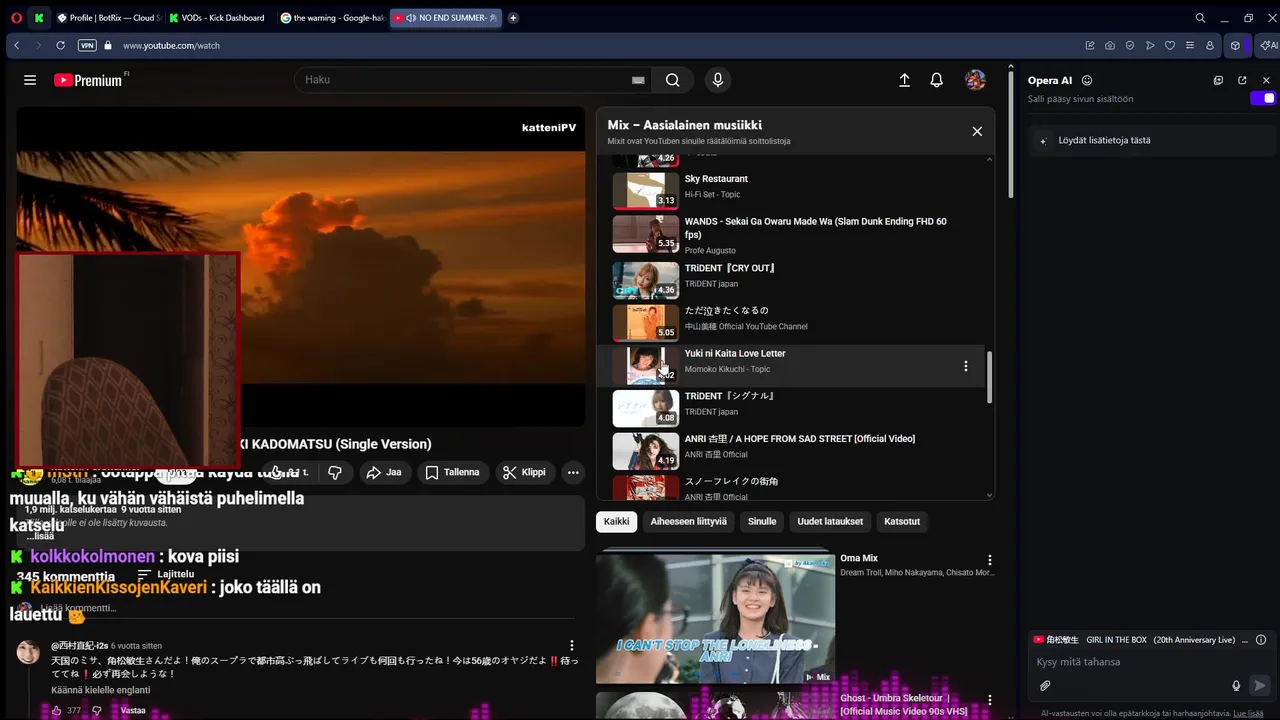Start new chat in Opera AI panel

coord(1218,80)
